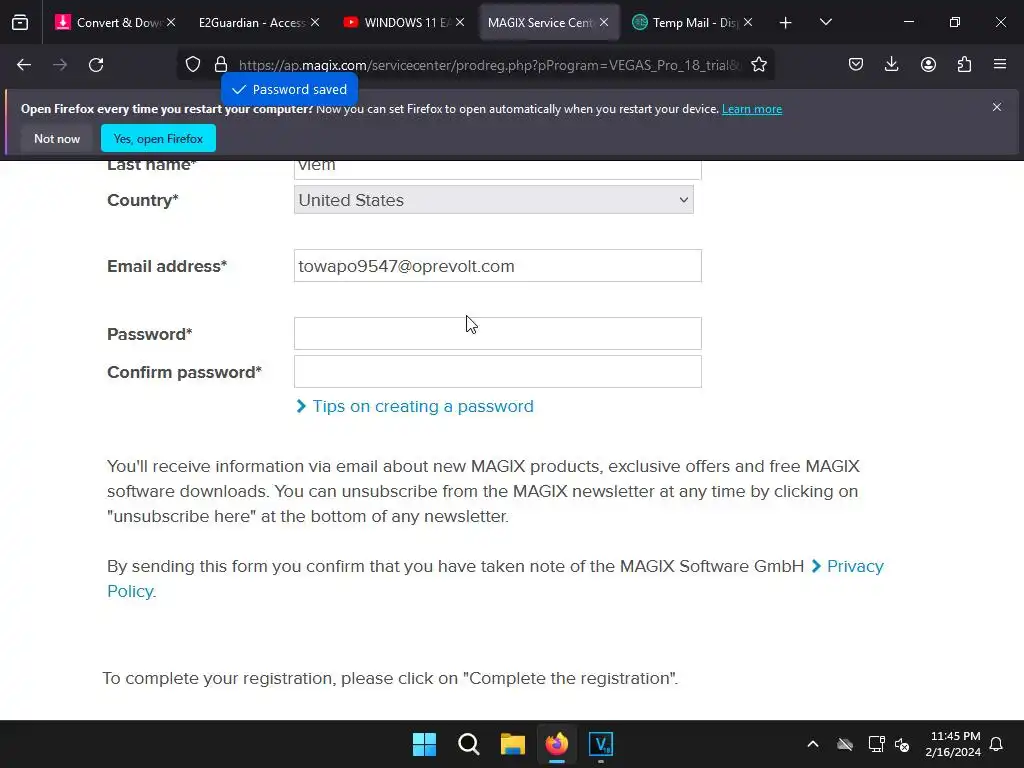Expand Tips on creating a password

(x=415, y=406)
